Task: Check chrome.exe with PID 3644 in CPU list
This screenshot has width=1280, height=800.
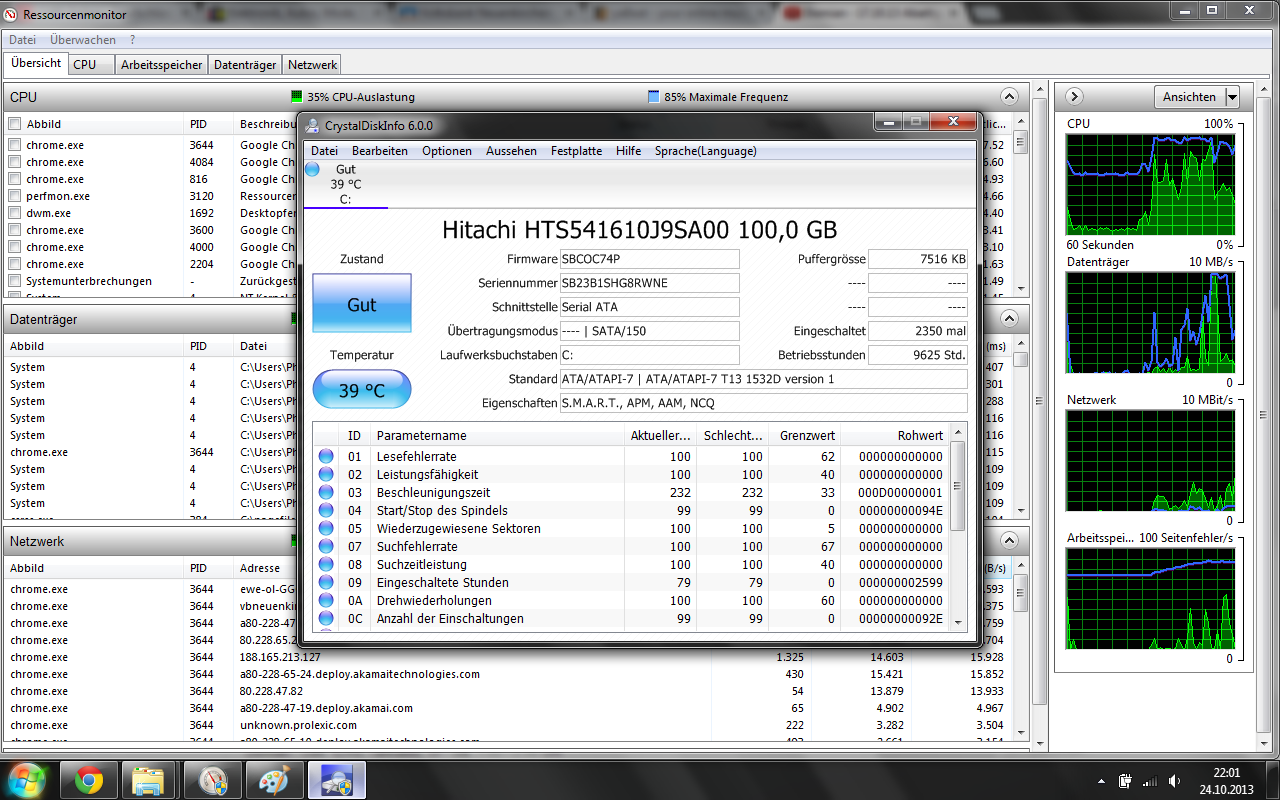Action: [14, 145]
